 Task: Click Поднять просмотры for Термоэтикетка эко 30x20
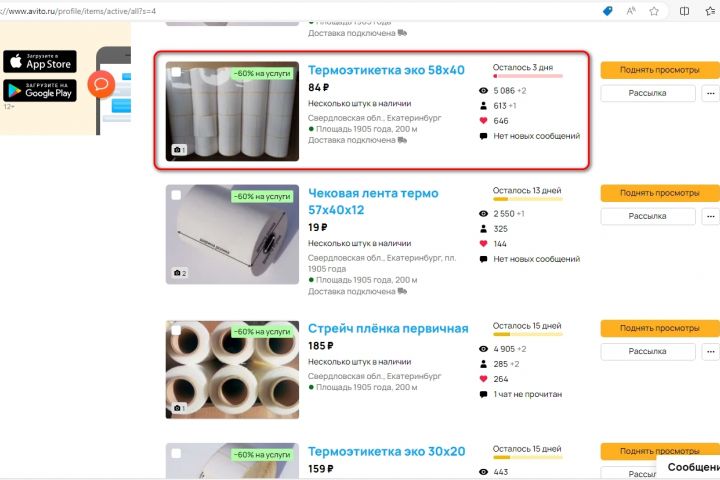click(660, 451)
